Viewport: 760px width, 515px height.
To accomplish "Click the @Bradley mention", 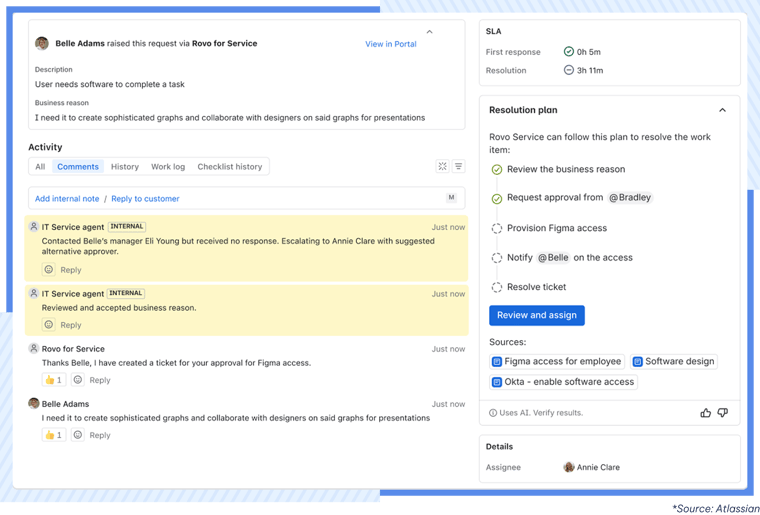I will coord(630,198).
